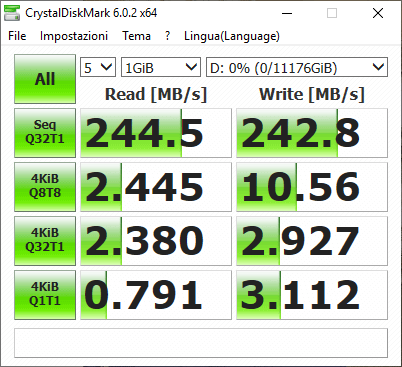Click the 4KiB Q1T1 read result 0.791
The image size is (402, 367).
click(x=156, y=295)
